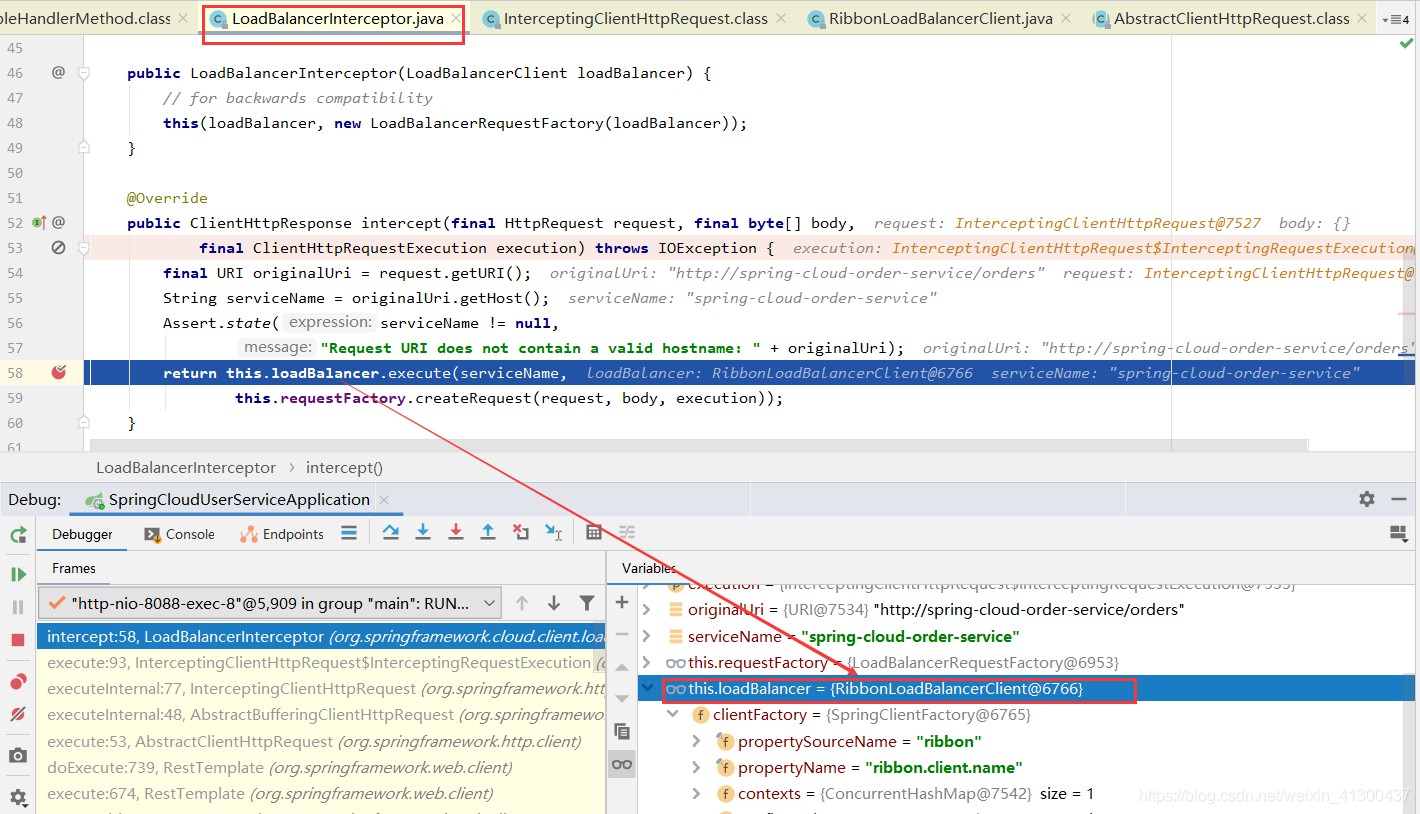
Task: Show the execution point icon
Action: click(x=349, y=533)
